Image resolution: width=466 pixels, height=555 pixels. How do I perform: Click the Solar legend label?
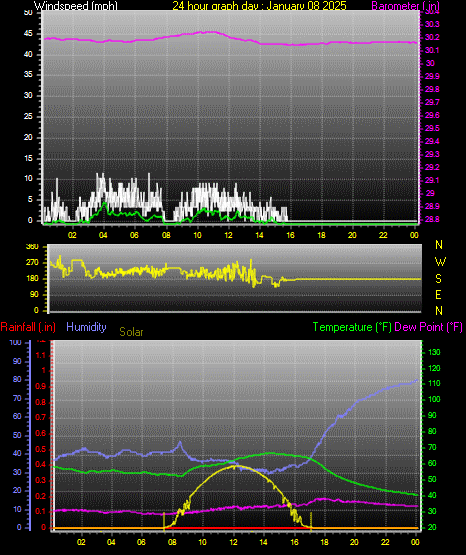tap(131, 332)
